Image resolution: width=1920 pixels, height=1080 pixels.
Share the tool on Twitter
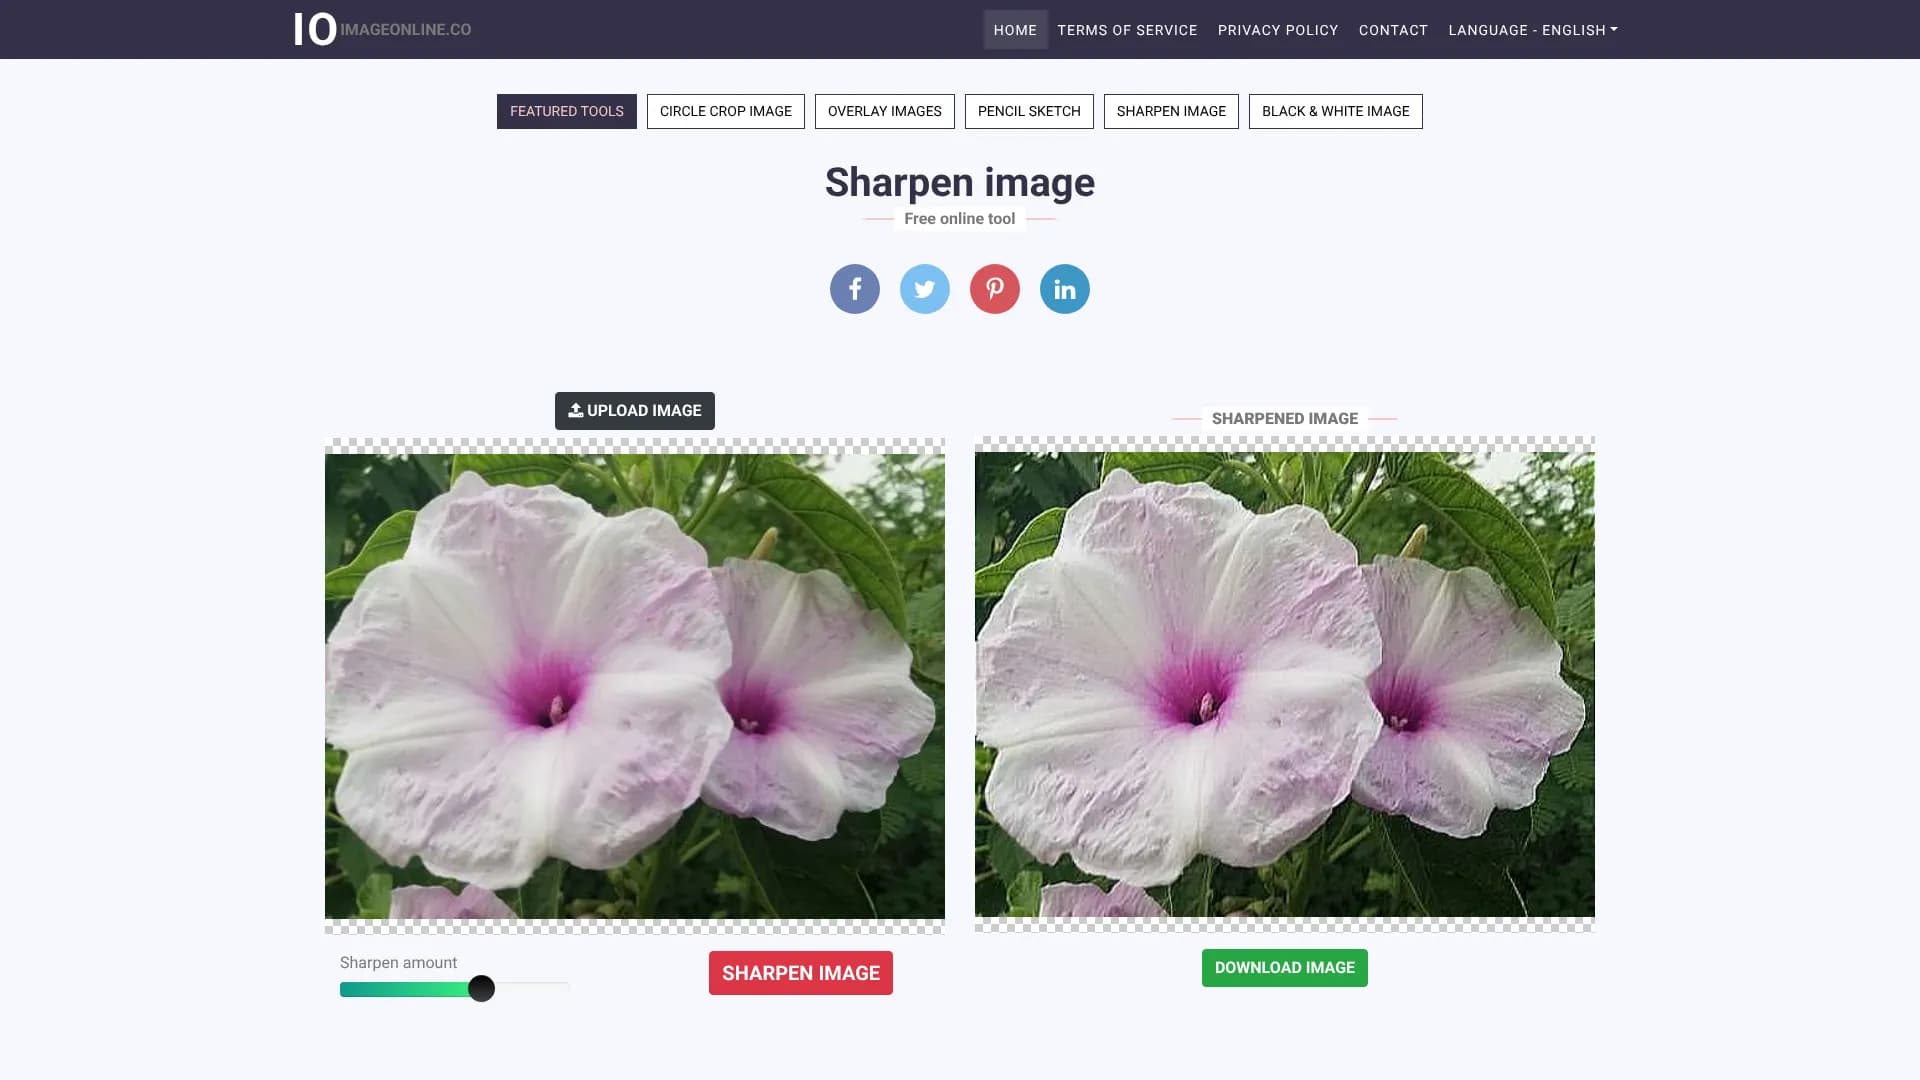tap(924, 289)
